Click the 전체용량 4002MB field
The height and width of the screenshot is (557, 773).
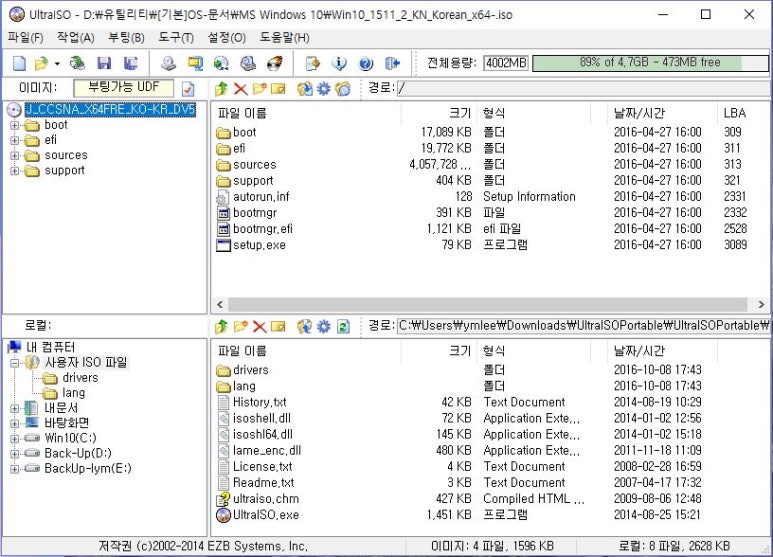coord(506,63)
